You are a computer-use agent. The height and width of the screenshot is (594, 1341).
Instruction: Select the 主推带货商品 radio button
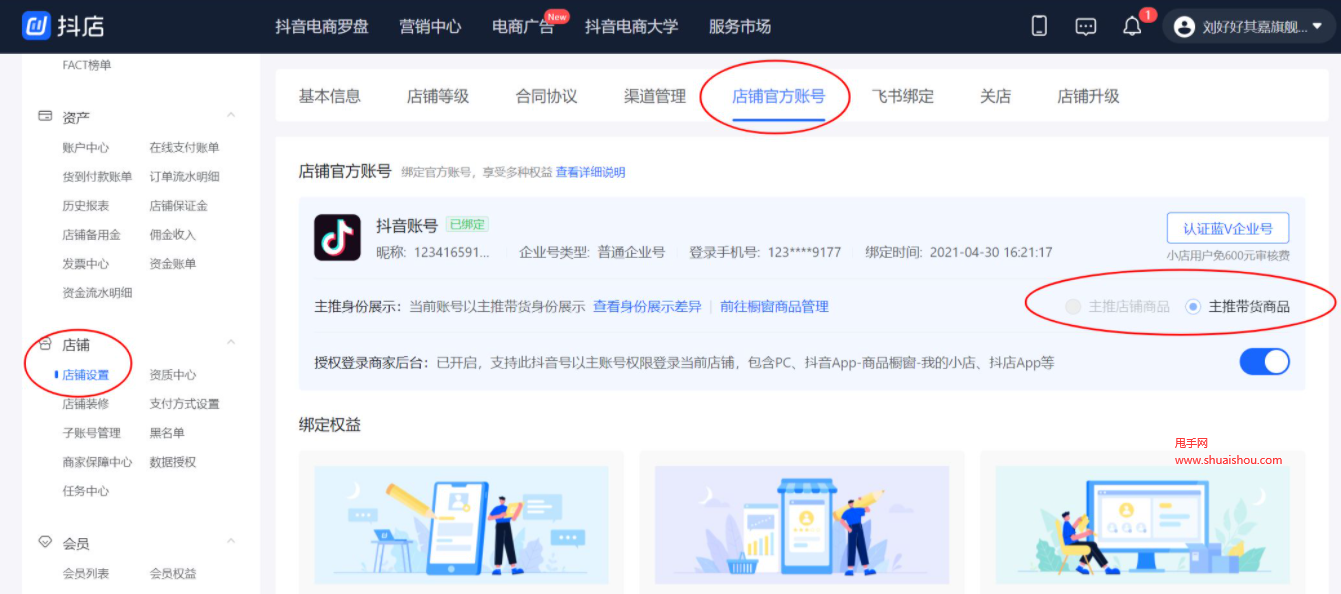1192,306
